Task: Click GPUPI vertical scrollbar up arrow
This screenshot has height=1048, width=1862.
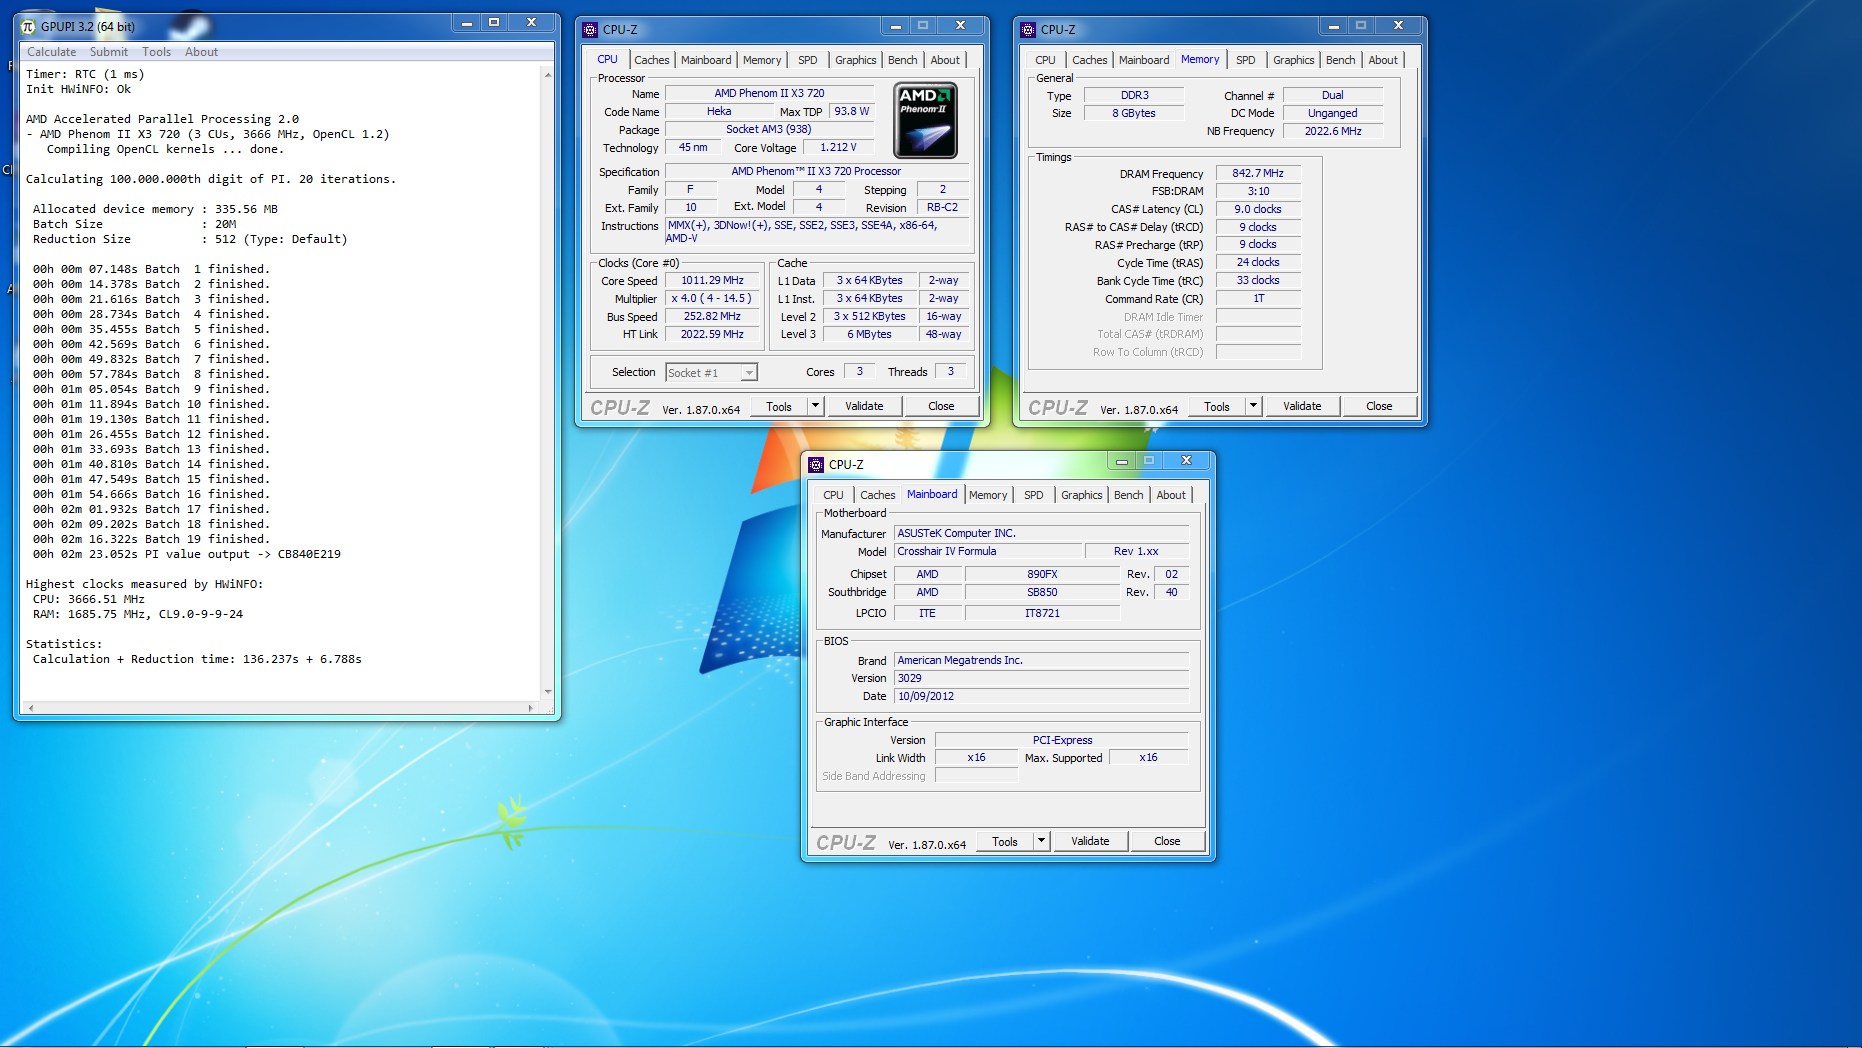Action: 548,74
